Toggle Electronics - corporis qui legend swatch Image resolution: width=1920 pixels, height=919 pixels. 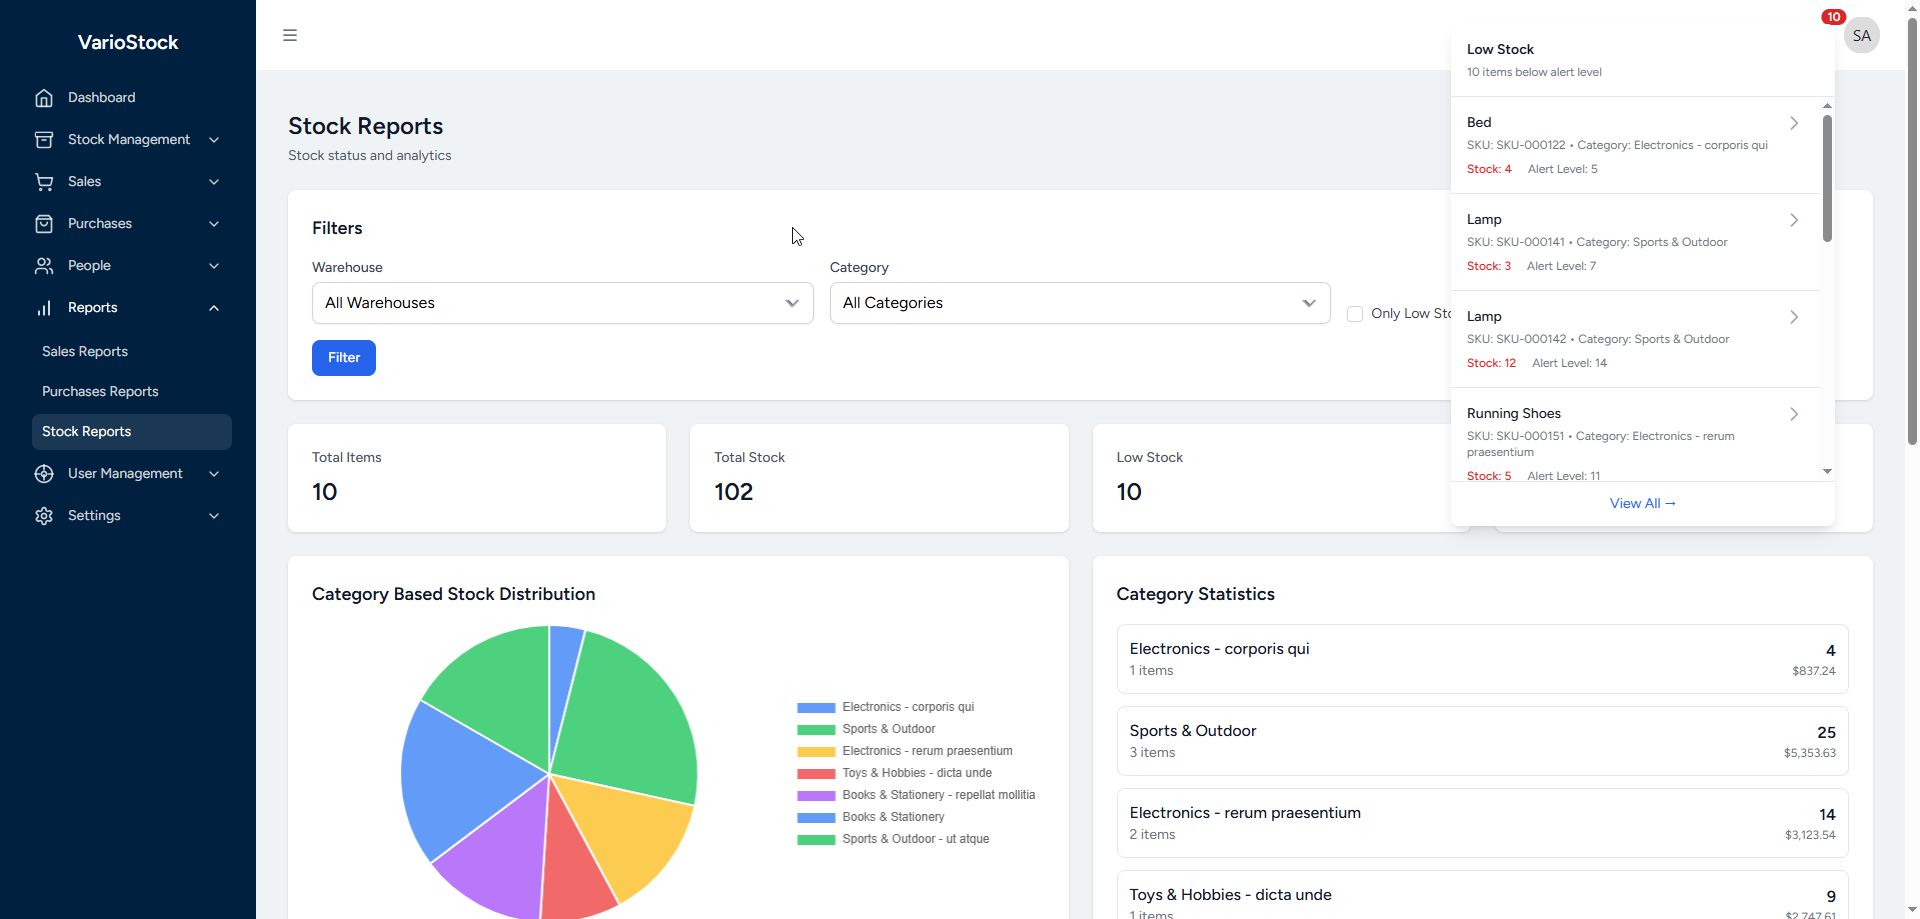point(816,708)
